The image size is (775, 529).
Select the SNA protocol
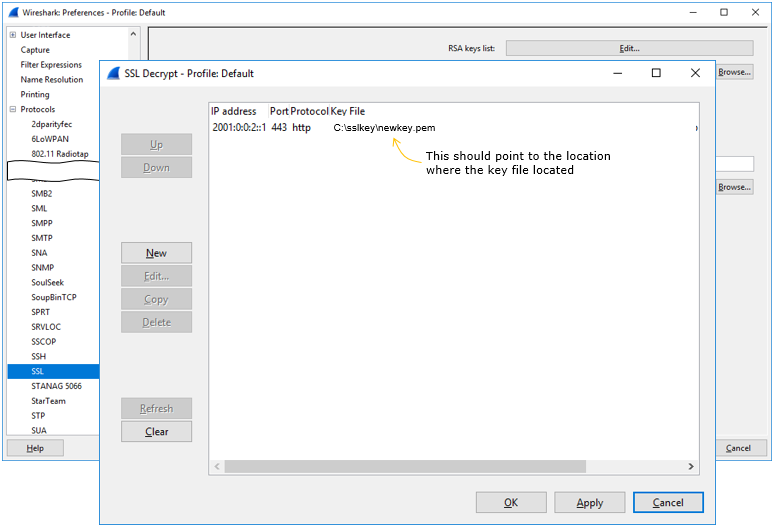[x=39, y=253]
